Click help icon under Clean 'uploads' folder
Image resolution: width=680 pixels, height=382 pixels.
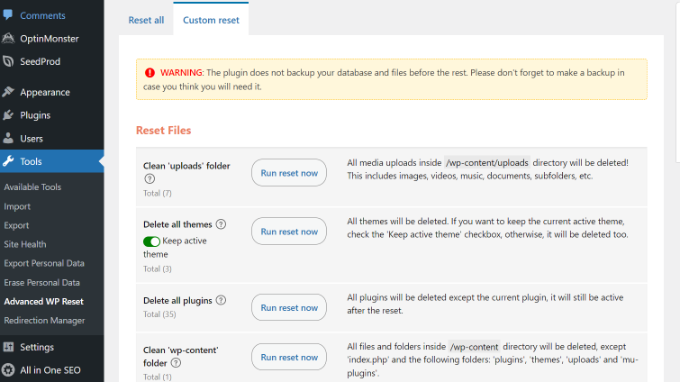[x=150, y=179]
